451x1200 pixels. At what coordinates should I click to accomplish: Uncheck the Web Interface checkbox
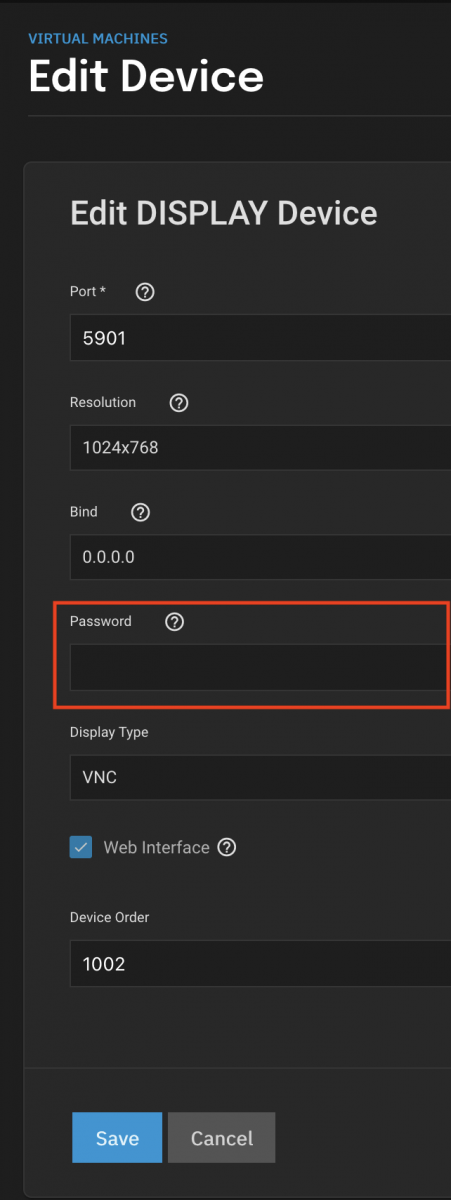tap(81, 847)
